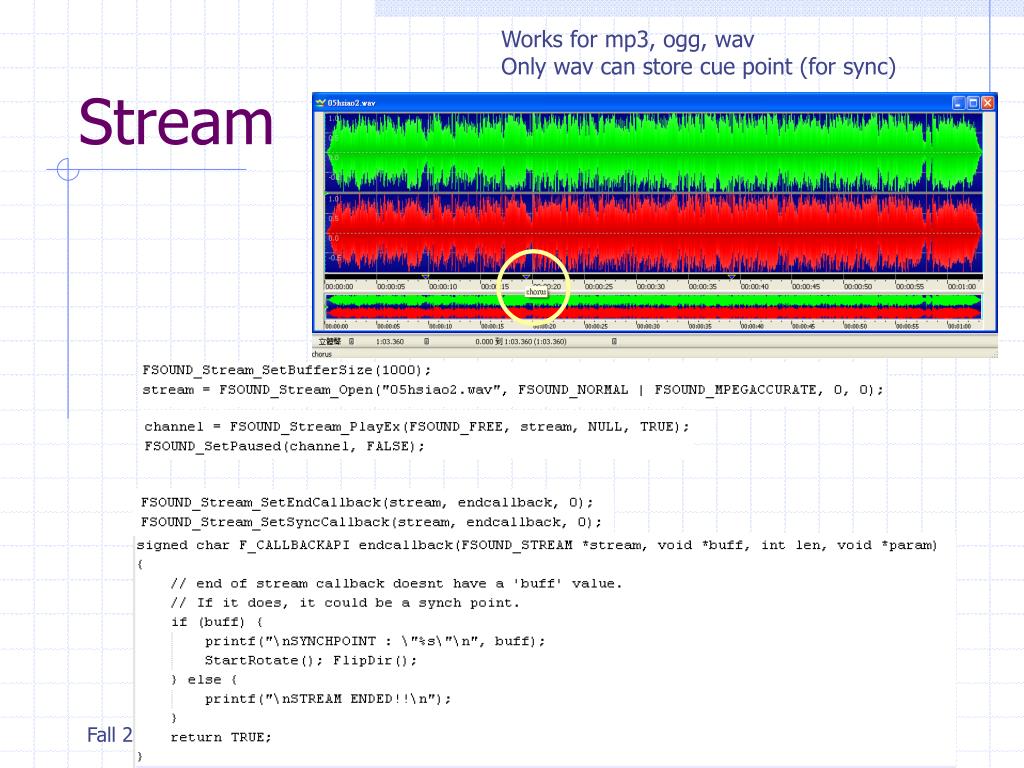Click the 0.0 amplitude label of red channel
1024x768 pixels.
[x=333, y=238]
